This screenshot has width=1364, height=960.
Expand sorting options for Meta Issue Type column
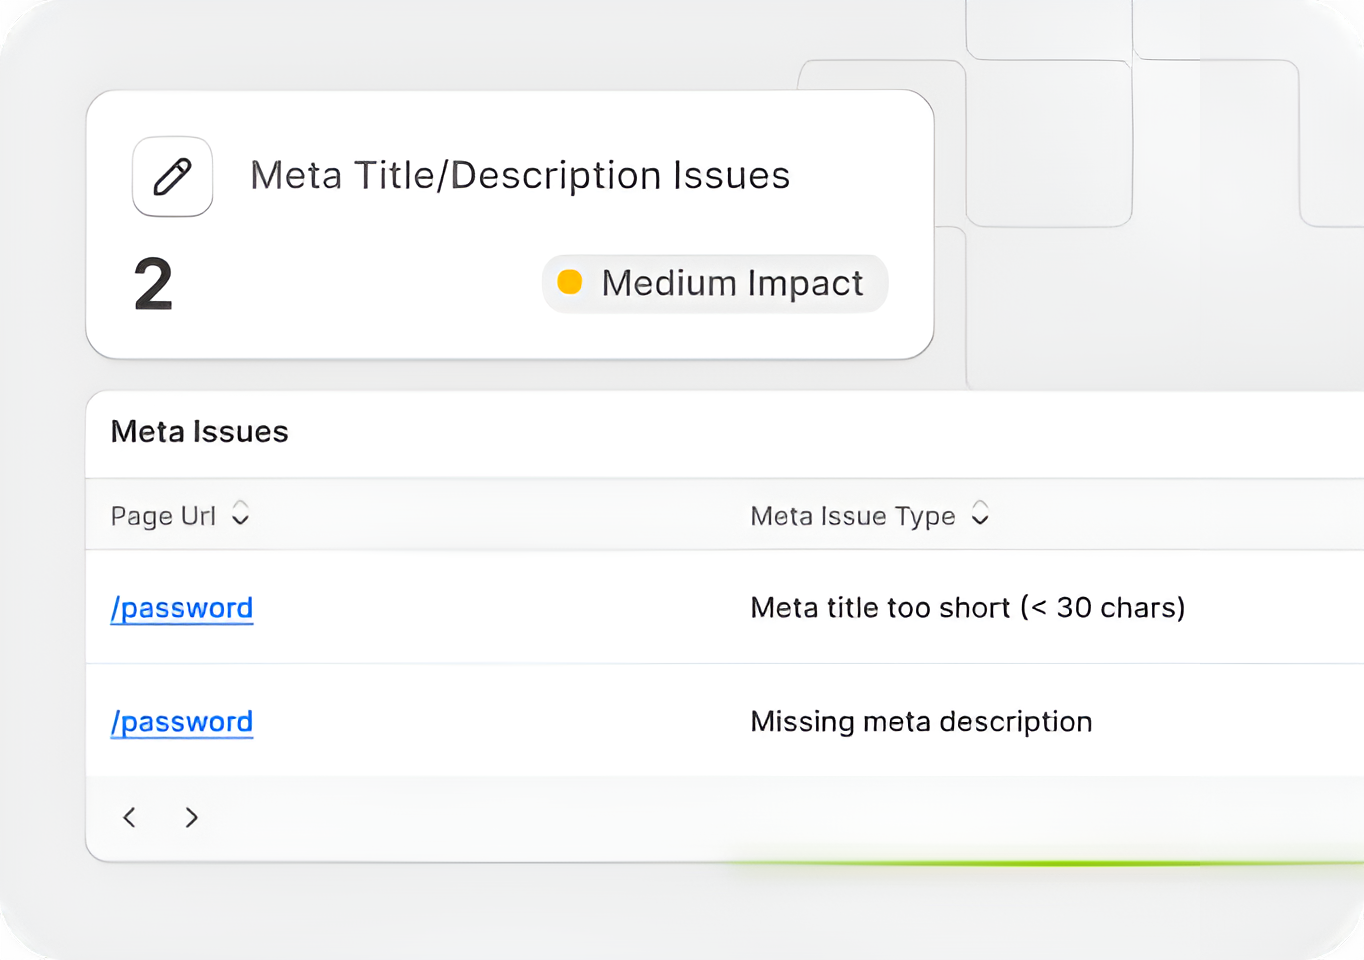[980, 515]
